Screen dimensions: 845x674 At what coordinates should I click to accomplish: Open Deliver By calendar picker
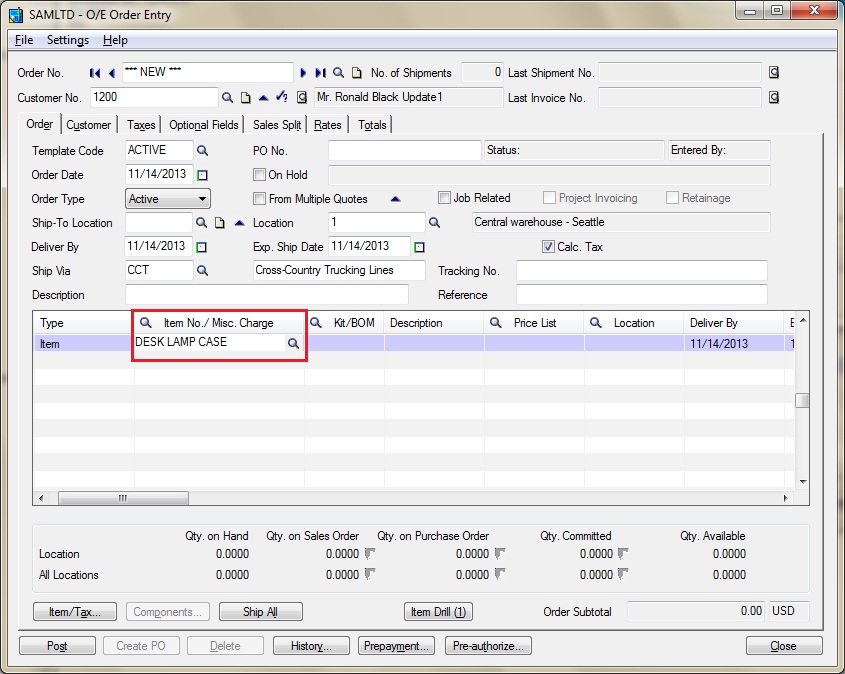coord(201,247)
